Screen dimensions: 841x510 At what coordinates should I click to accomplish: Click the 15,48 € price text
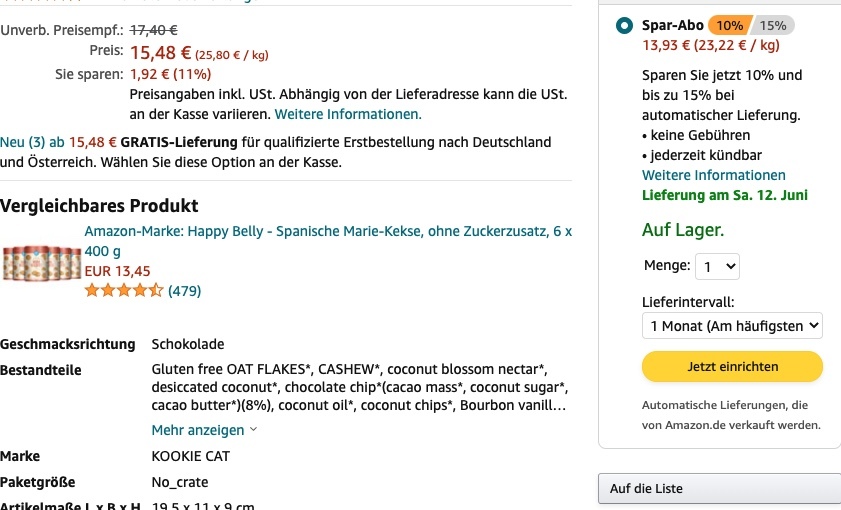click(x=160, y=53)
